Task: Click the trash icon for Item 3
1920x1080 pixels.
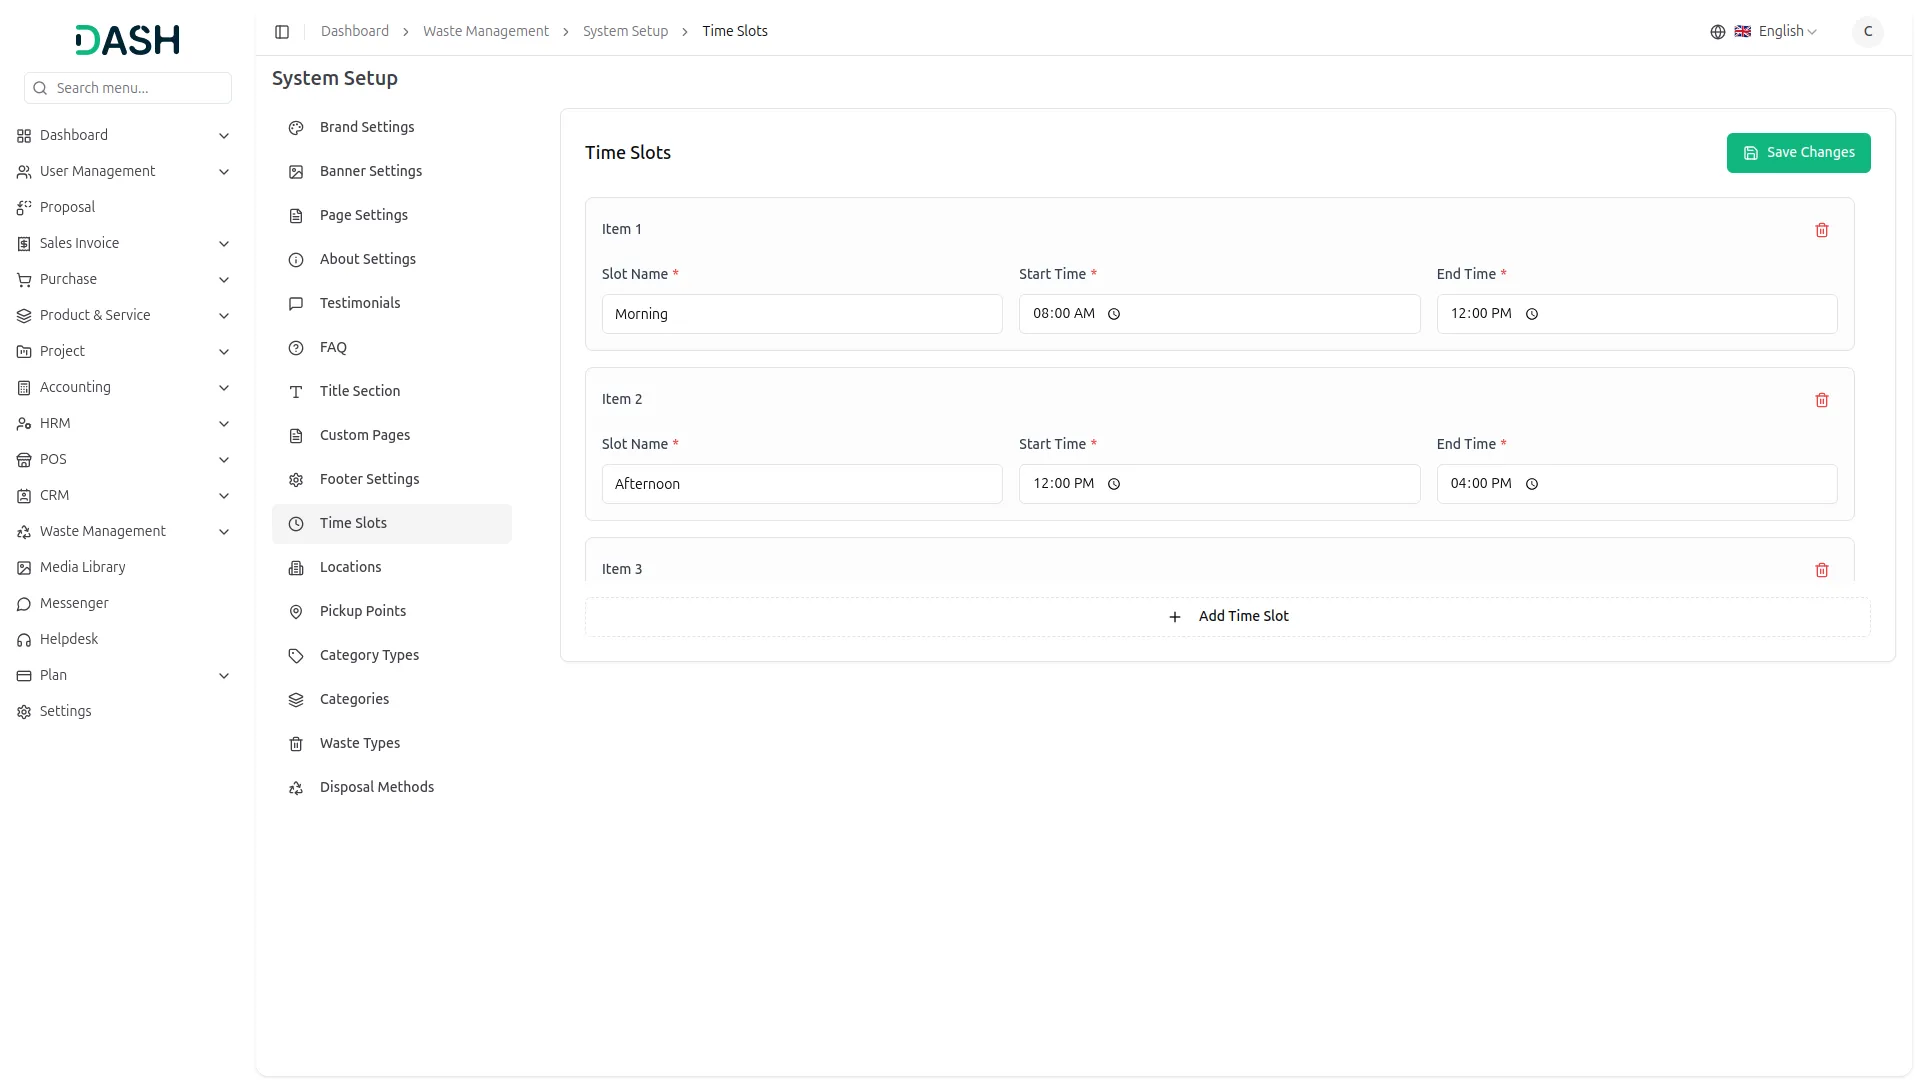Action: coord(1821,570)
